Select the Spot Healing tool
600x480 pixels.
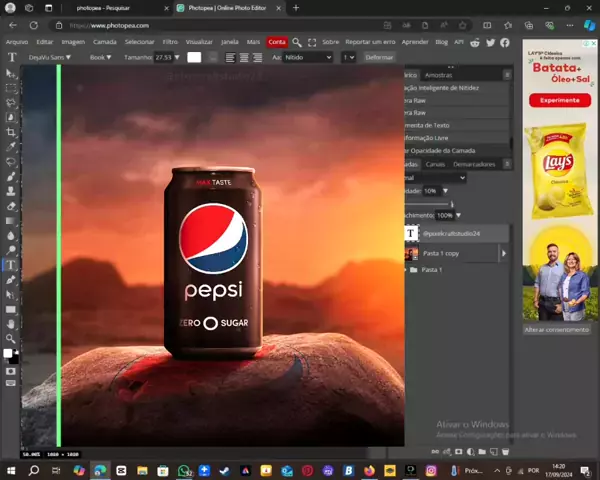tap(11, 162)
